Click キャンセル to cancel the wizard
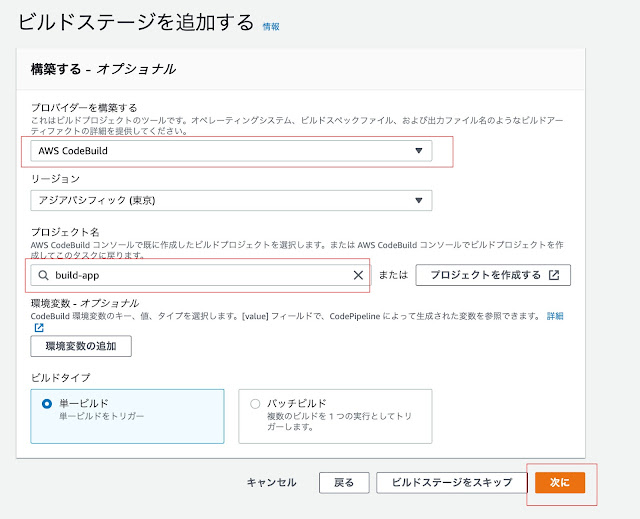 [271, 482]
